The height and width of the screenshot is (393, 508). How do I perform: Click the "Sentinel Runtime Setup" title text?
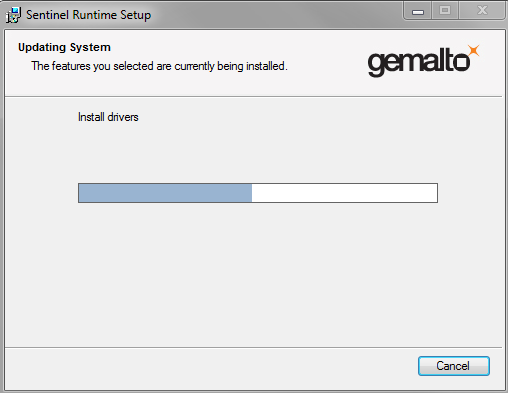(x=88, y=15)
